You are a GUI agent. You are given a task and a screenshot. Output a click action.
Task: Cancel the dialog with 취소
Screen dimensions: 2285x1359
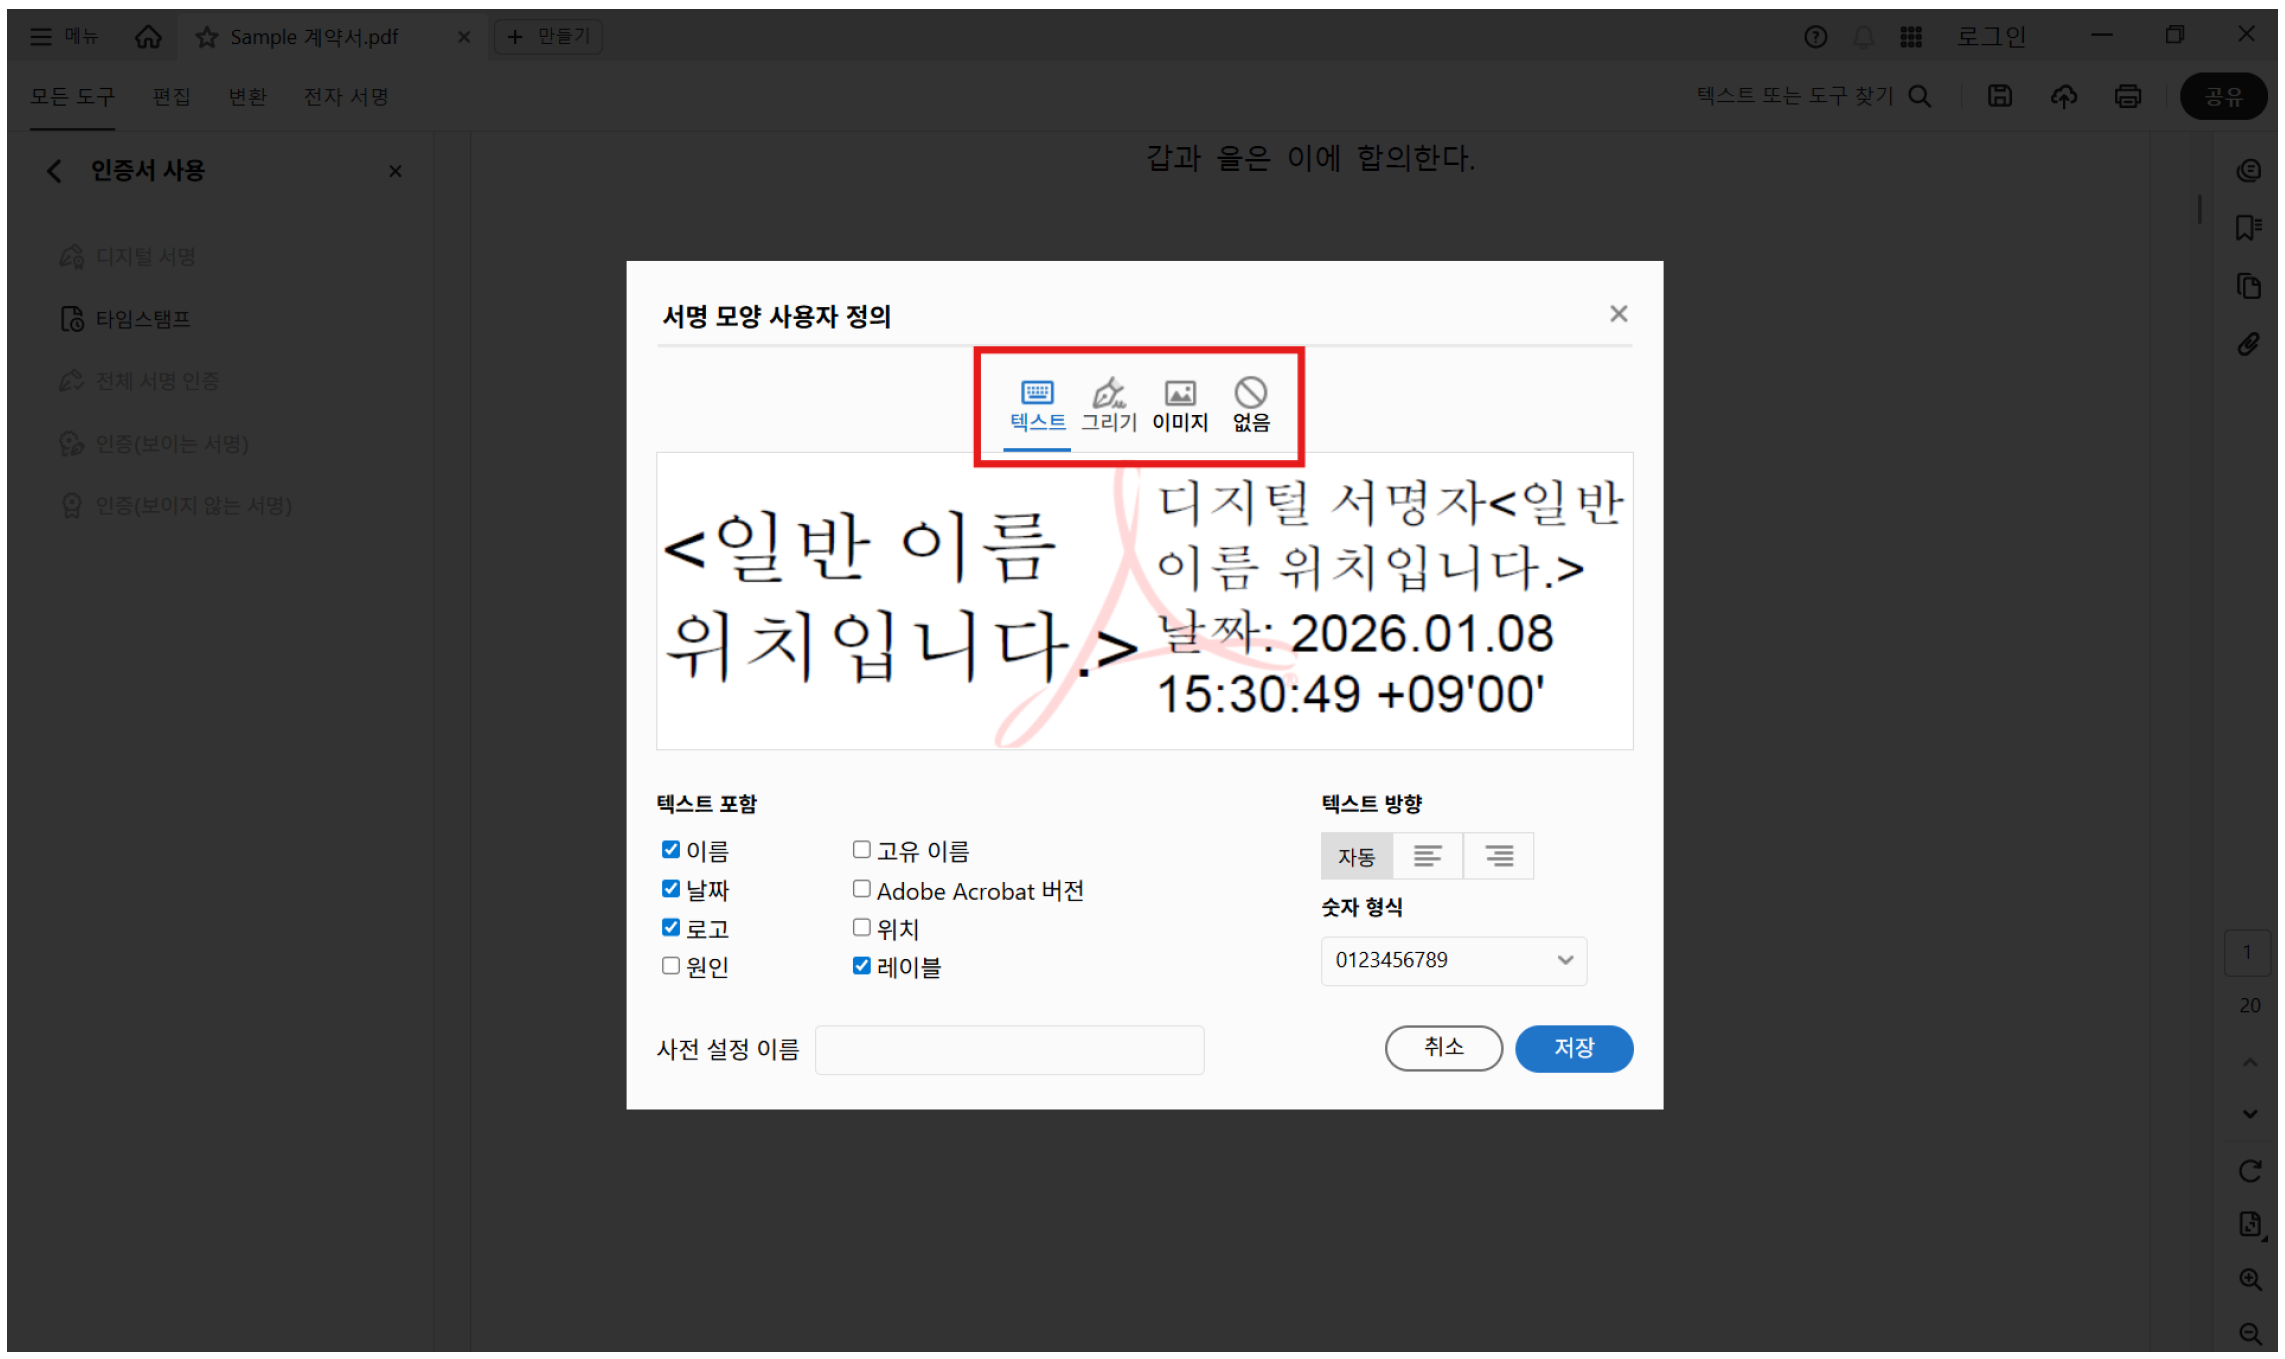point(1443,1048)
